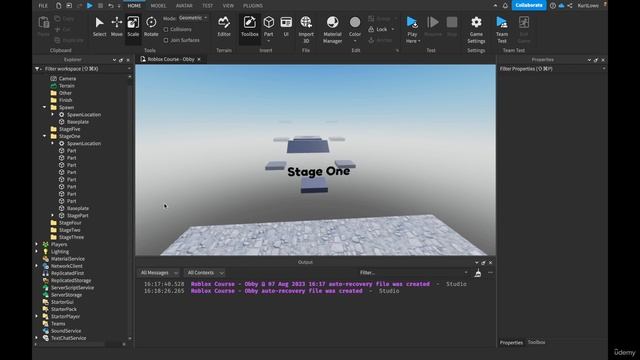Screen dimensions: 640x360
Task: Collapse the StageOne folder
Action: [44, 136]
